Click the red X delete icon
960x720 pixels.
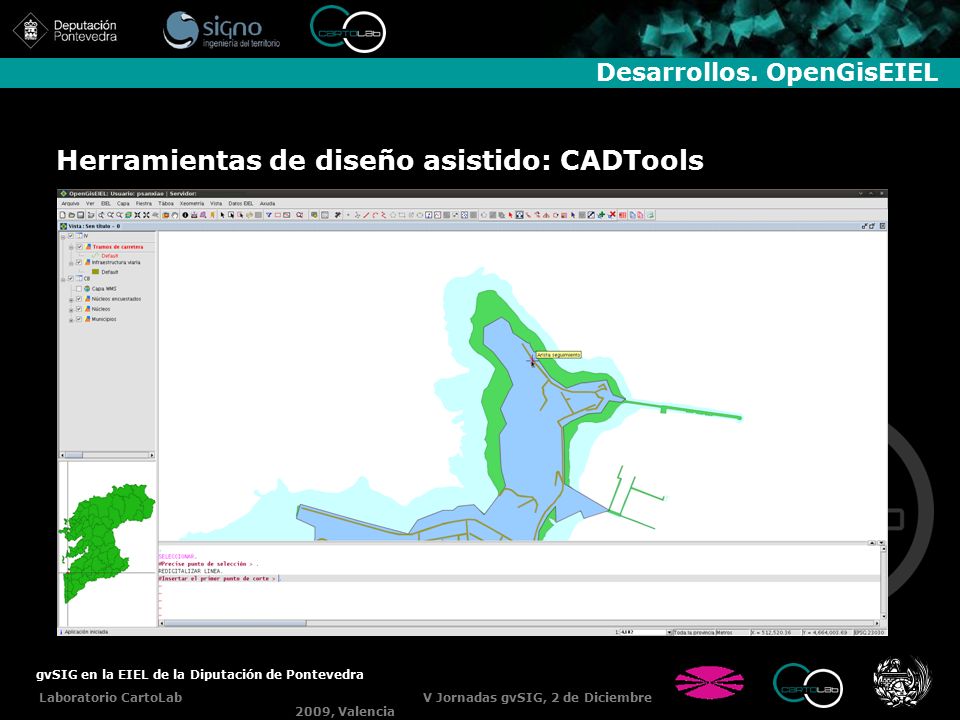tap(612, 215)
